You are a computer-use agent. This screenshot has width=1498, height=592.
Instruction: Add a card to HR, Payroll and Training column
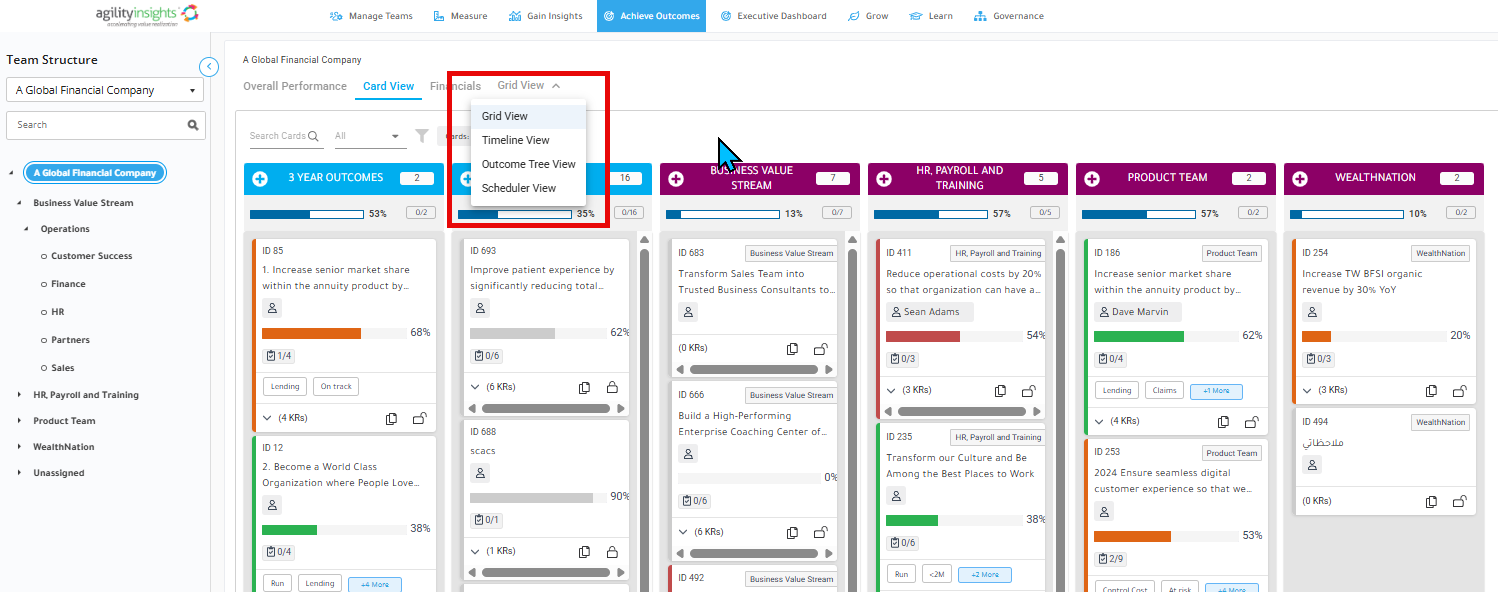click(x=884, y=178)
